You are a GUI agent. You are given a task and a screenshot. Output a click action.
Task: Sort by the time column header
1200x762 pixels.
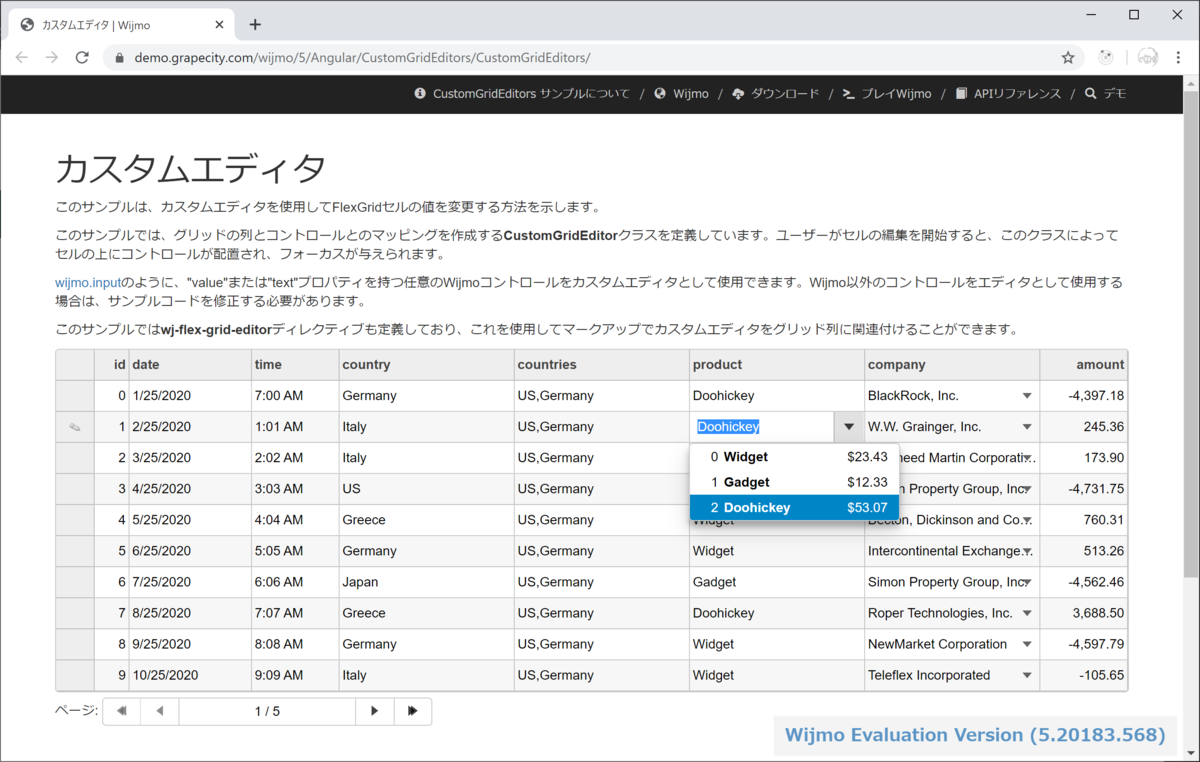pyautogui.click(x=294, y=365)
